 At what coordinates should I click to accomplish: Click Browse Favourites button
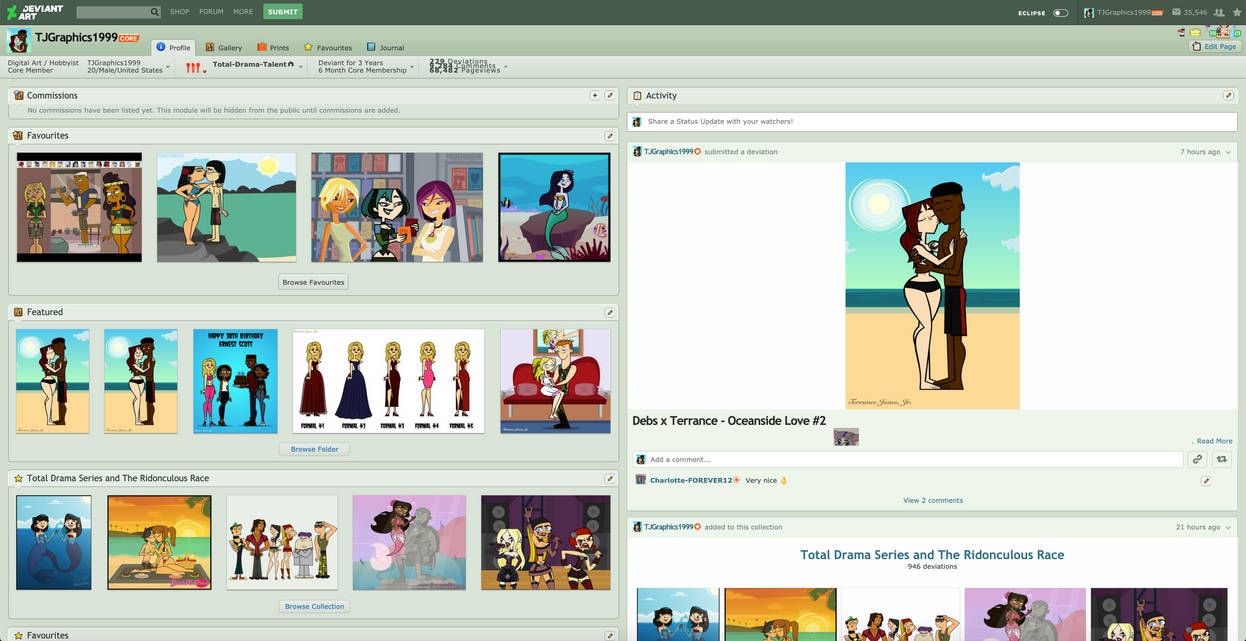click(x=313, y=282)
